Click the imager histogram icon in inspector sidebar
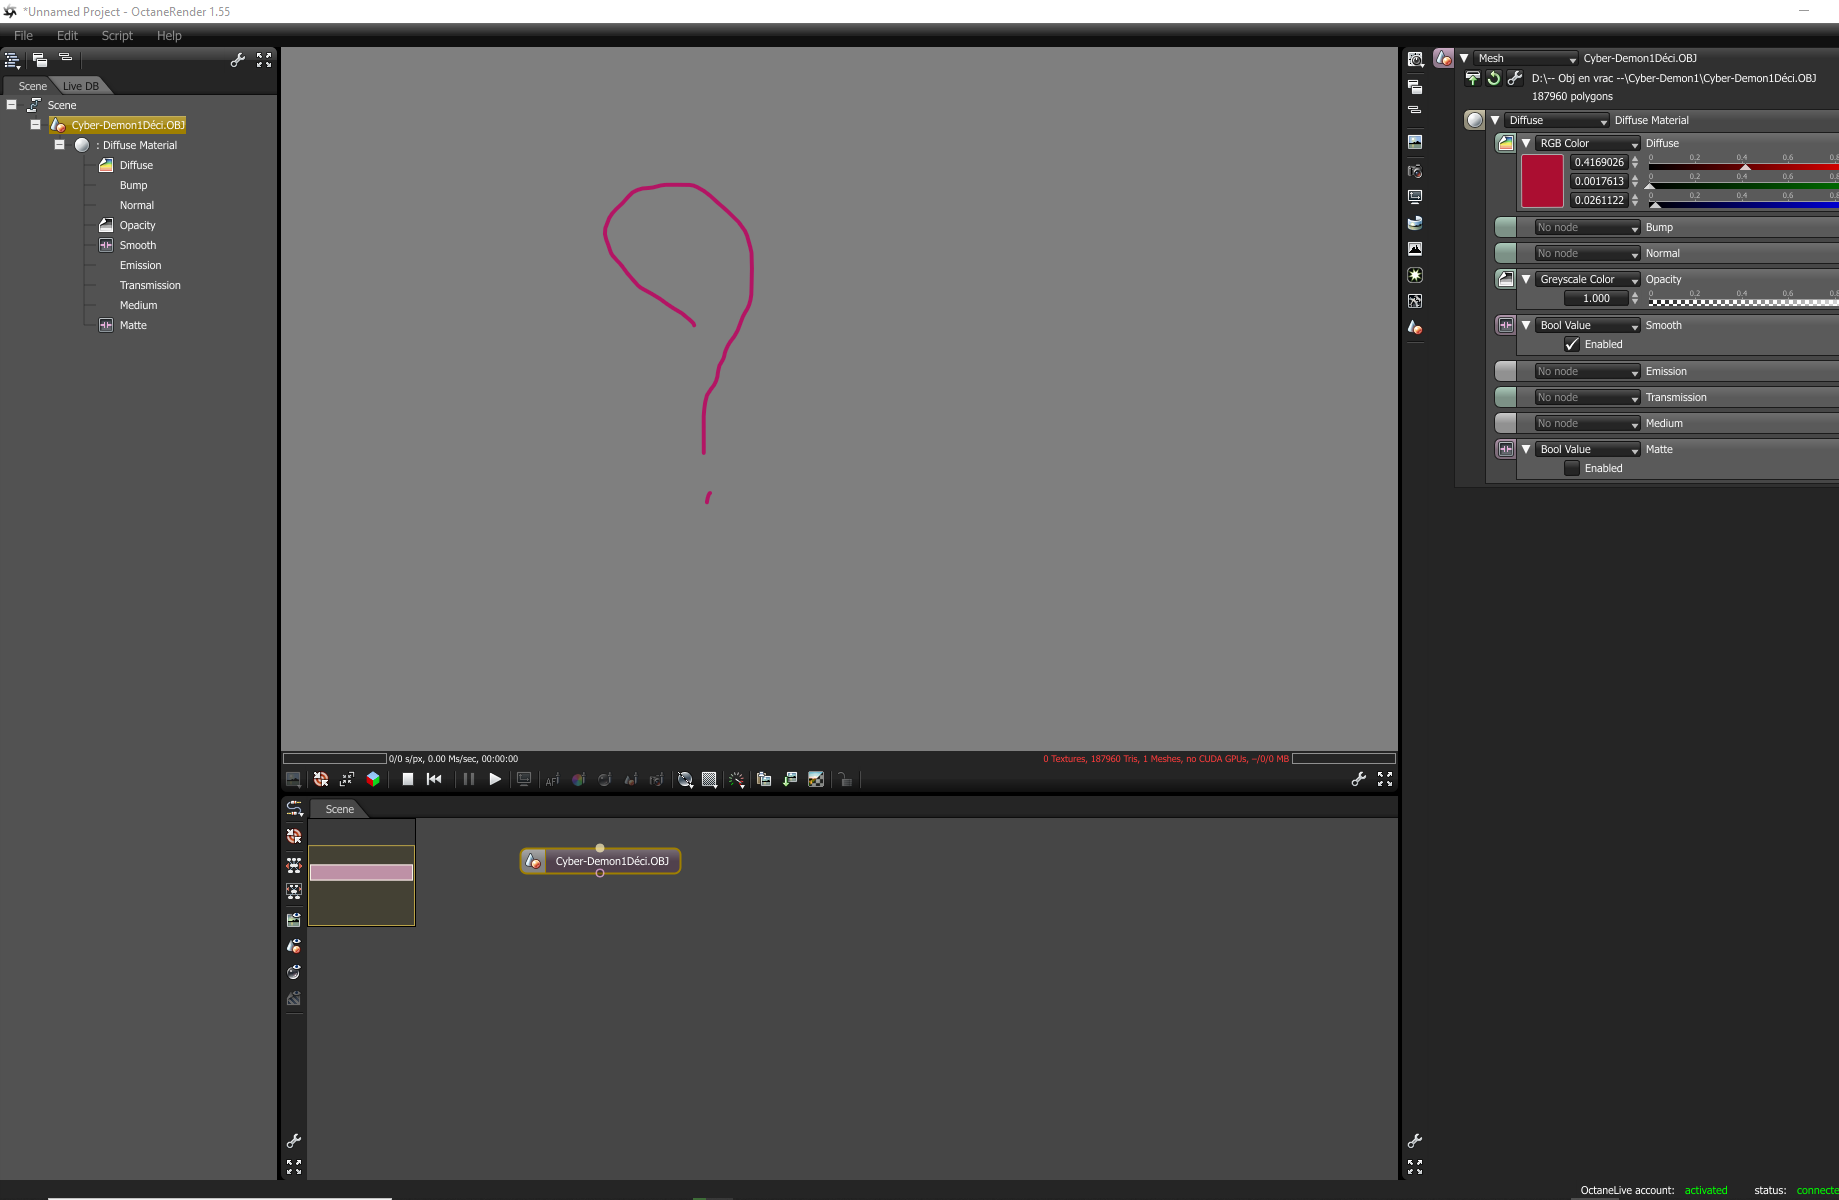This screenshot has width=1839, height=1200. 1415,249
